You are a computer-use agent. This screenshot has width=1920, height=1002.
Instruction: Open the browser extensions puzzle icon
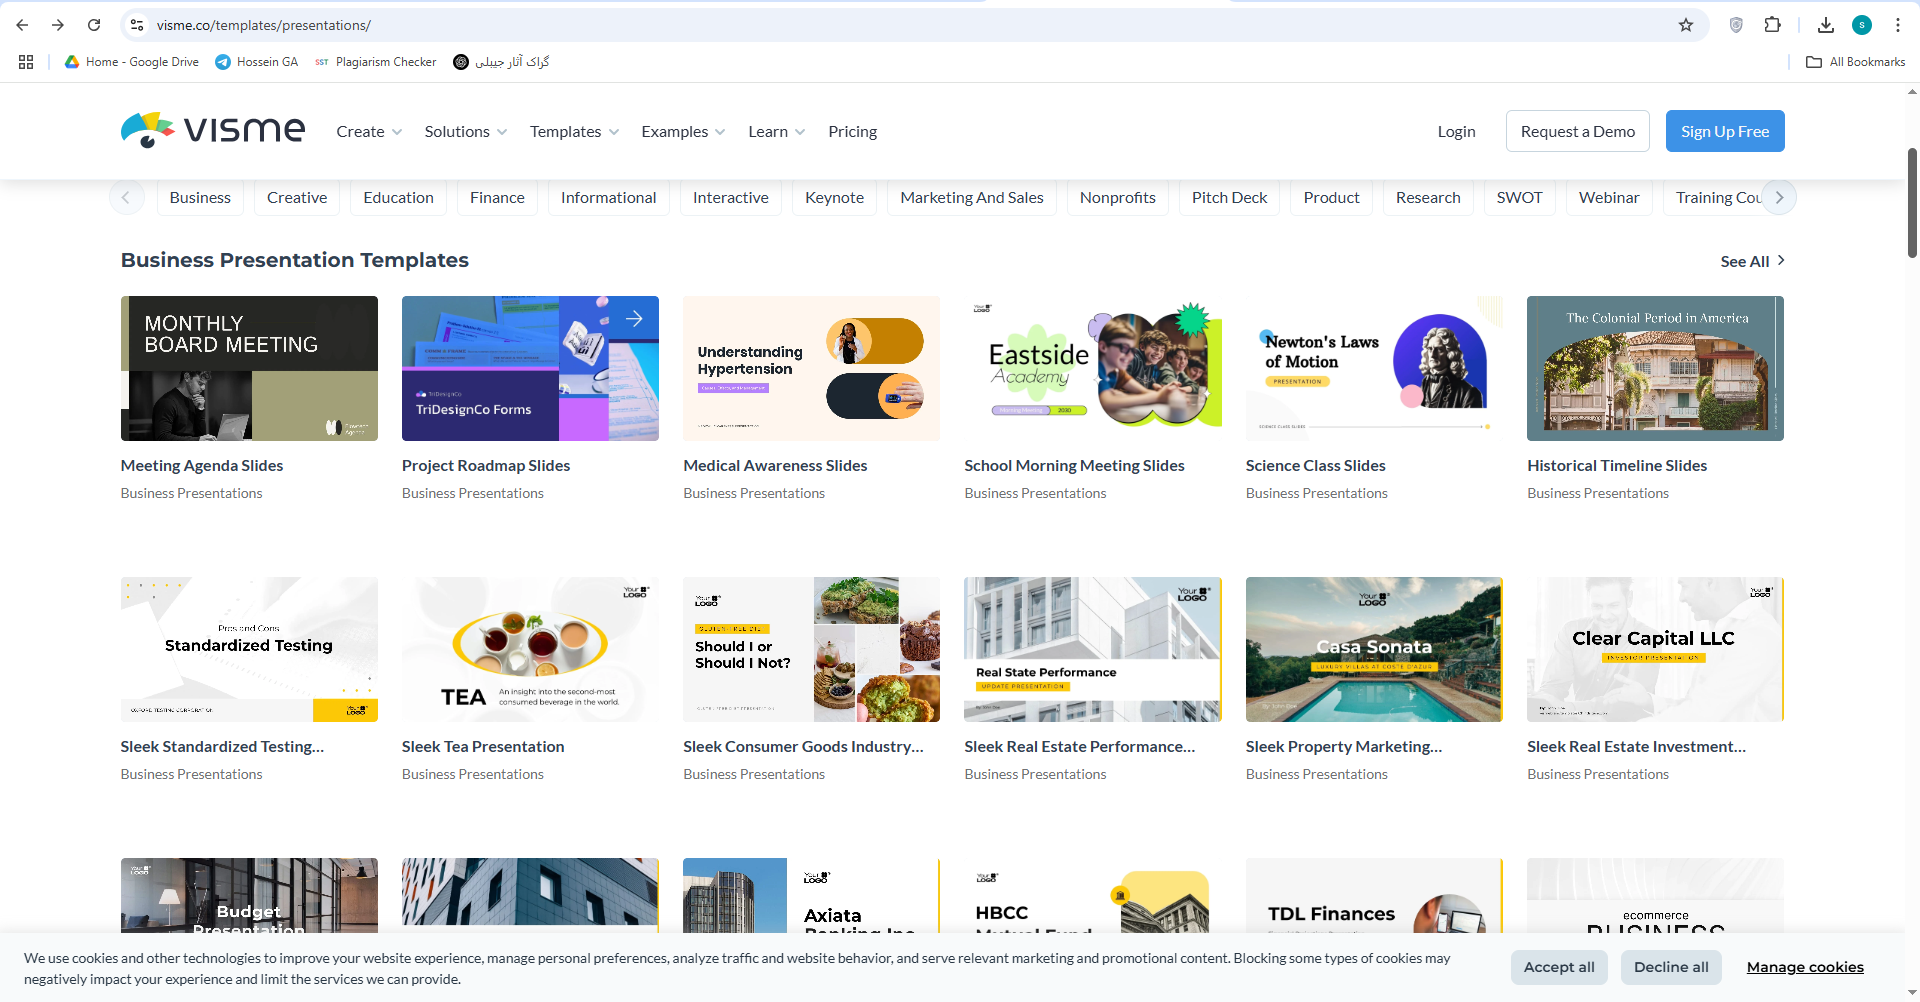tap(1772, 25)
